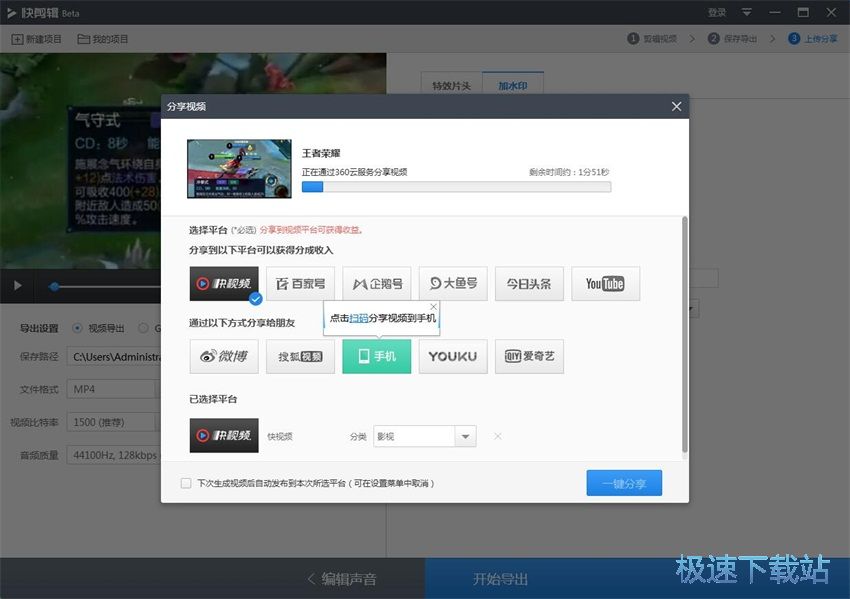Screen dimensions: 850x599
Task: Open the 分类 category dropdown
Action: tap(424, 436)
